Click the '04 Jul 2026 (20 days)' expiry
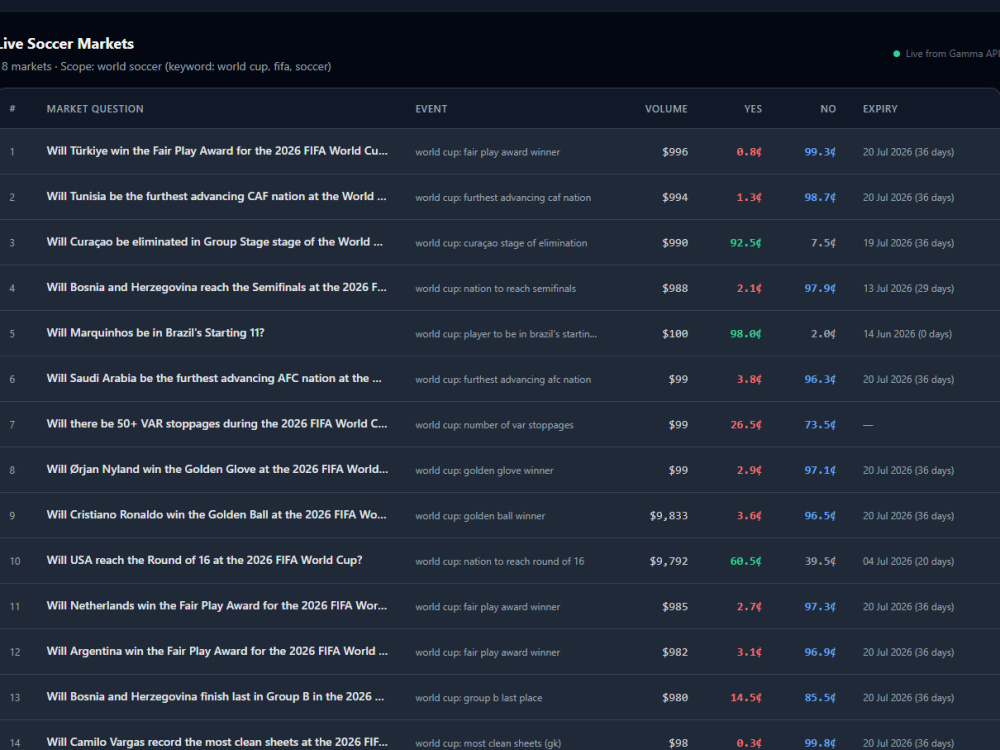This screenshot has width=1000, height=750. click(x=909, y=561)
